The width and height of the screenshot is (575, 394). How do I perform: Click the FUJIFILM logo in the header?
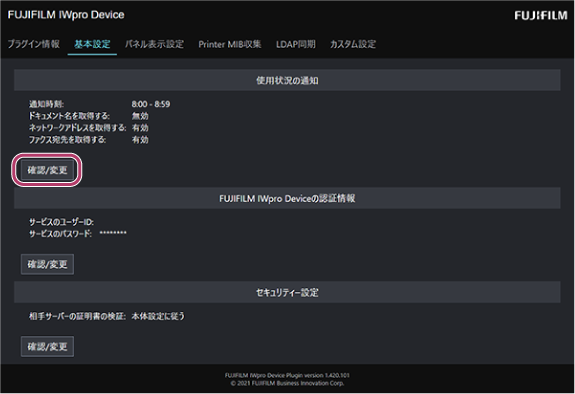tap(541, 15)
